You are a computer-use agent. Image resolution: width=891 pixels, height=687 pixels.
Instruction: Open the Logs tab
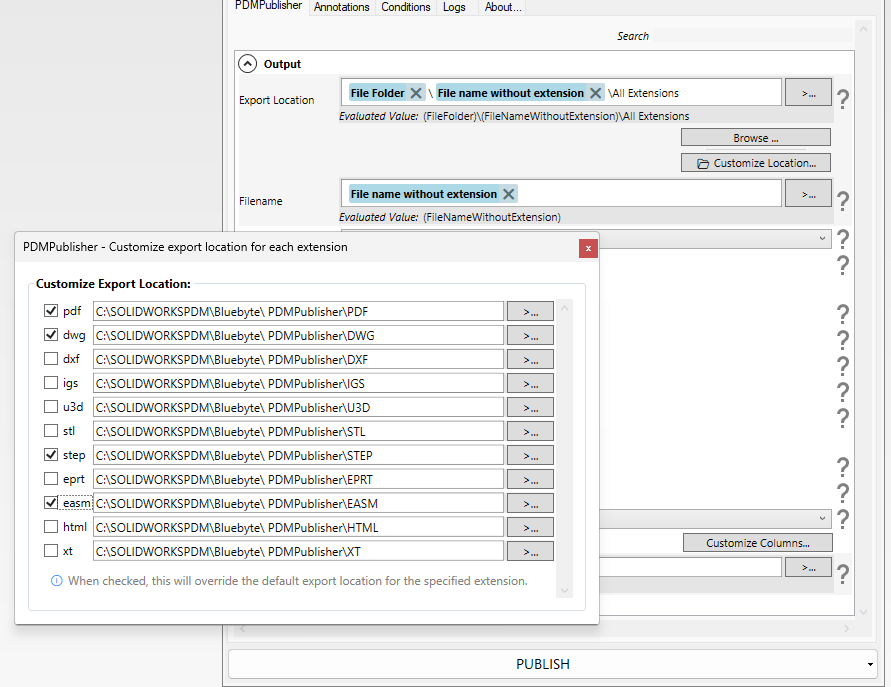pos(454,7)
